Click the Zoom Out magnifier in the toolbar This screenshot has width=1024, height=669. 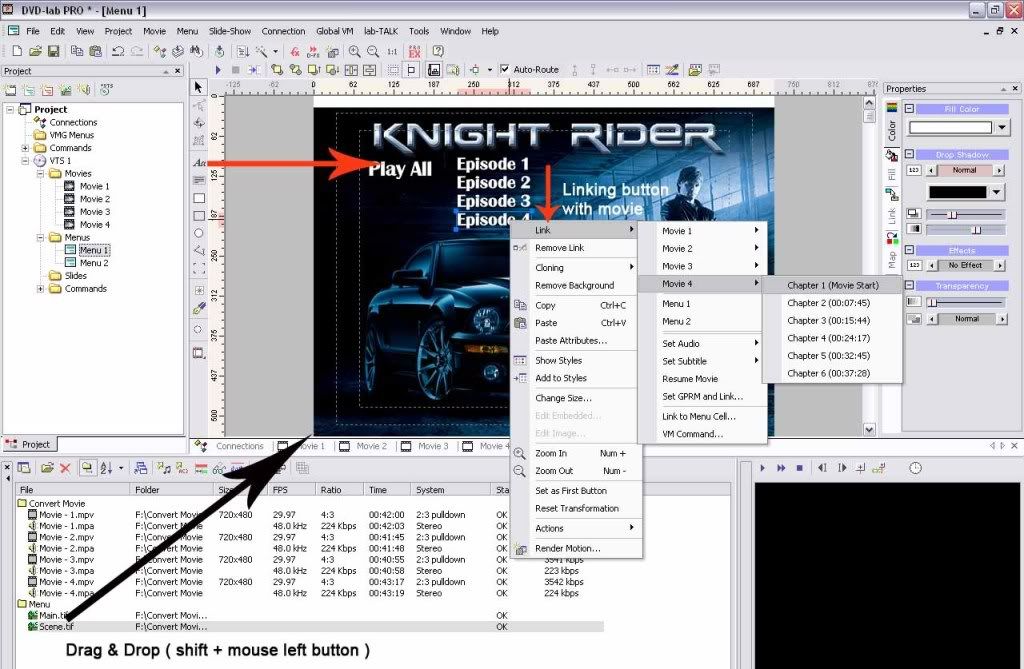[373, 51]
